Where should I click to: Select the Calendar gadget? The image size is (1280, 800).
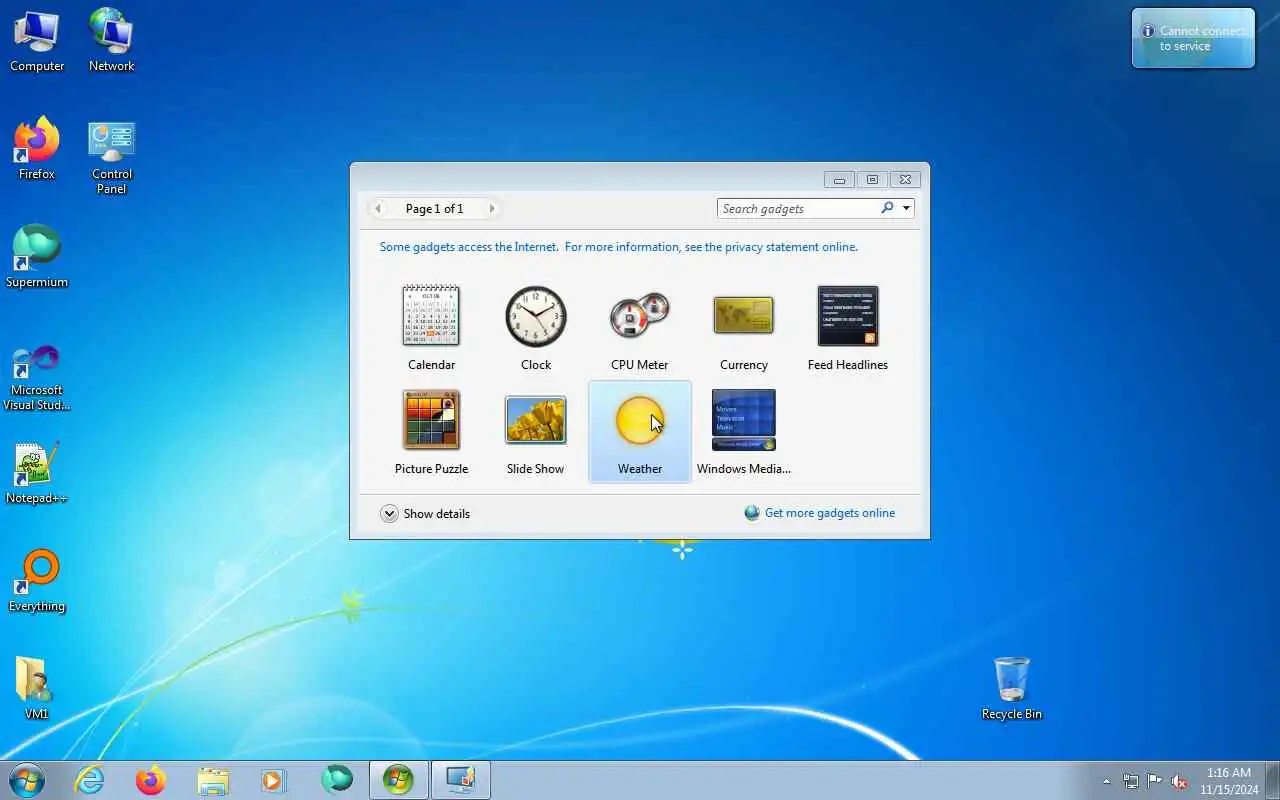coord(431,328)
